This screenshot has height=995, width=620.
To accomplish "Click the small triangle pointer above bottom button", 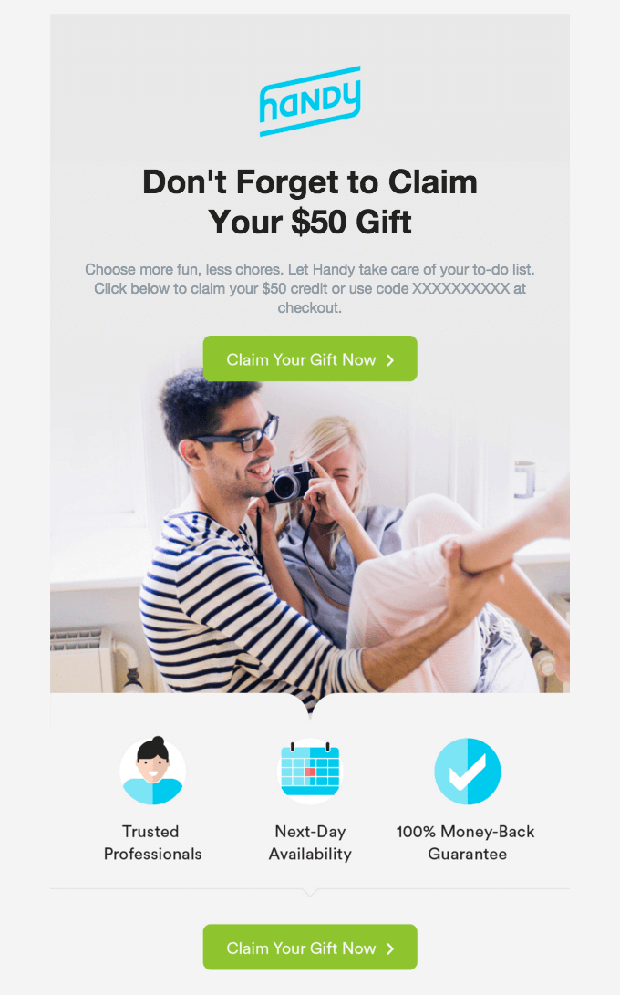I will 310,892.
